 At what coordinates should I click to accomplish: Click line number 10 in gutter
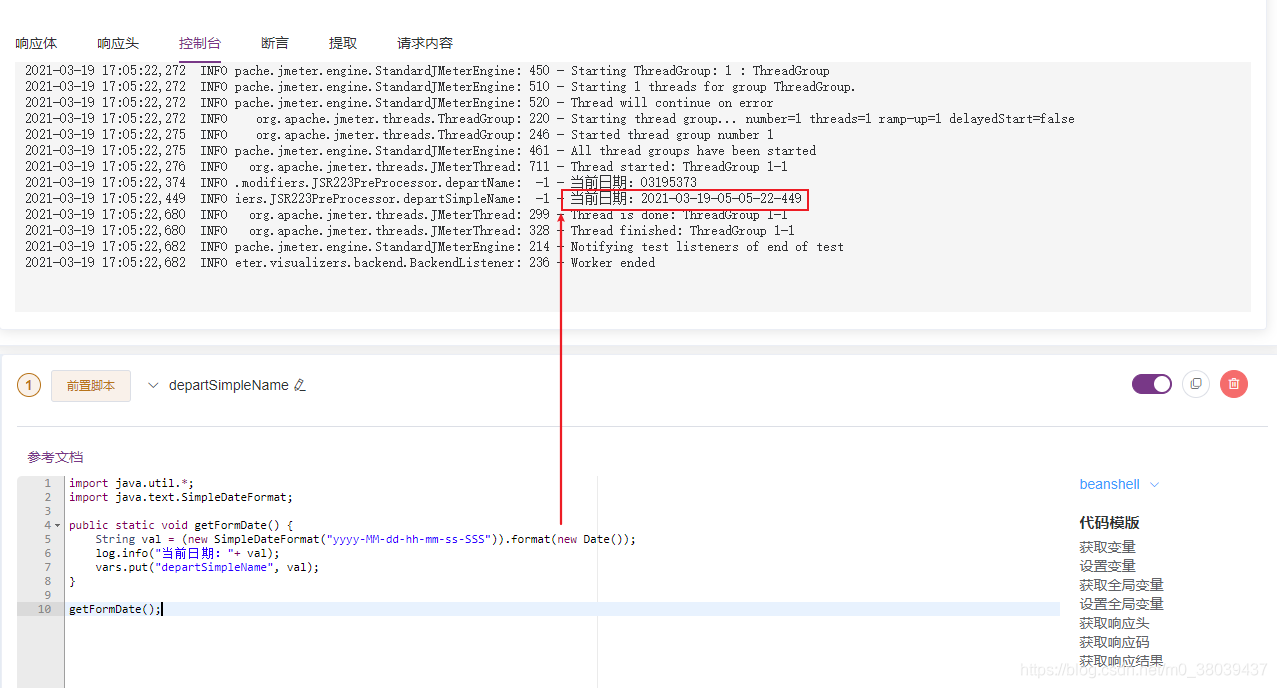click(x=44, y=609)
